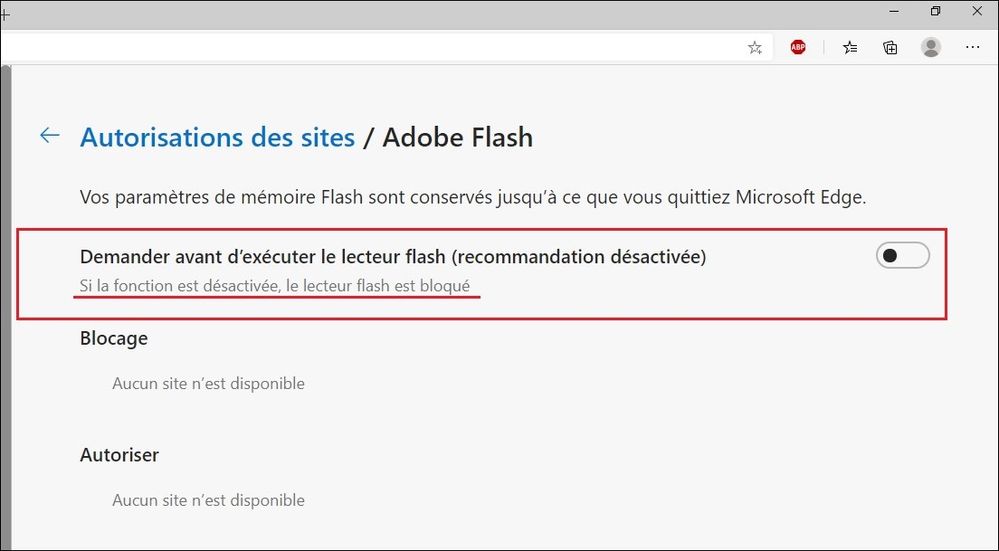Open a new tab with the plus icon
The width and height of the screenshot is (999, 551).
tap(4, 13)
